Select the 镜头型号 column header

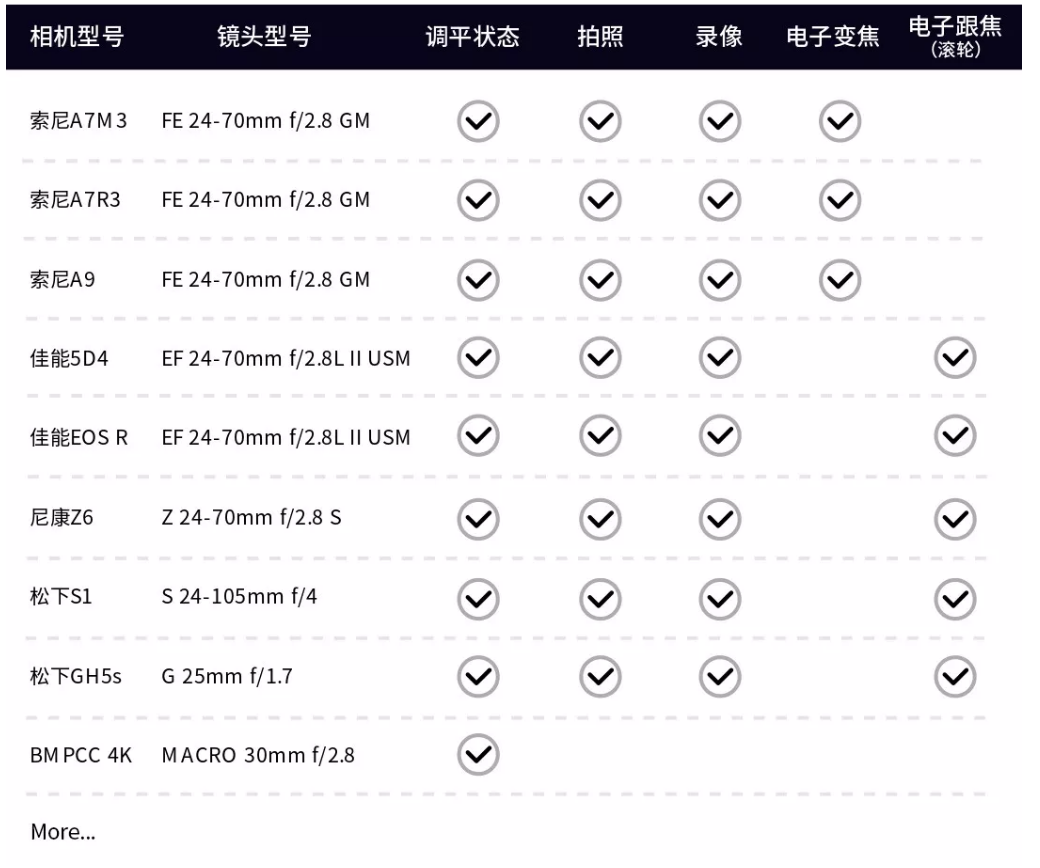[x=264, y=36]
